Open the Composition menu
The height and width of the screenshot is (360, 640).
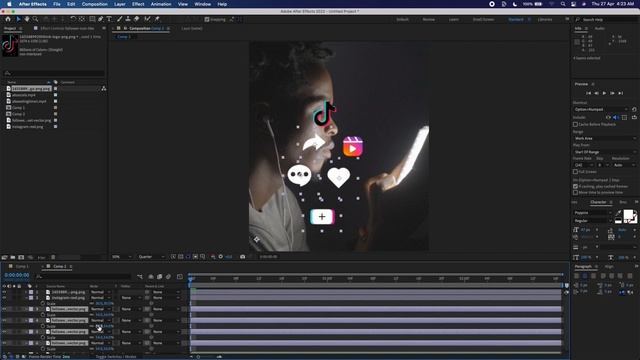[x=95, y=4]
